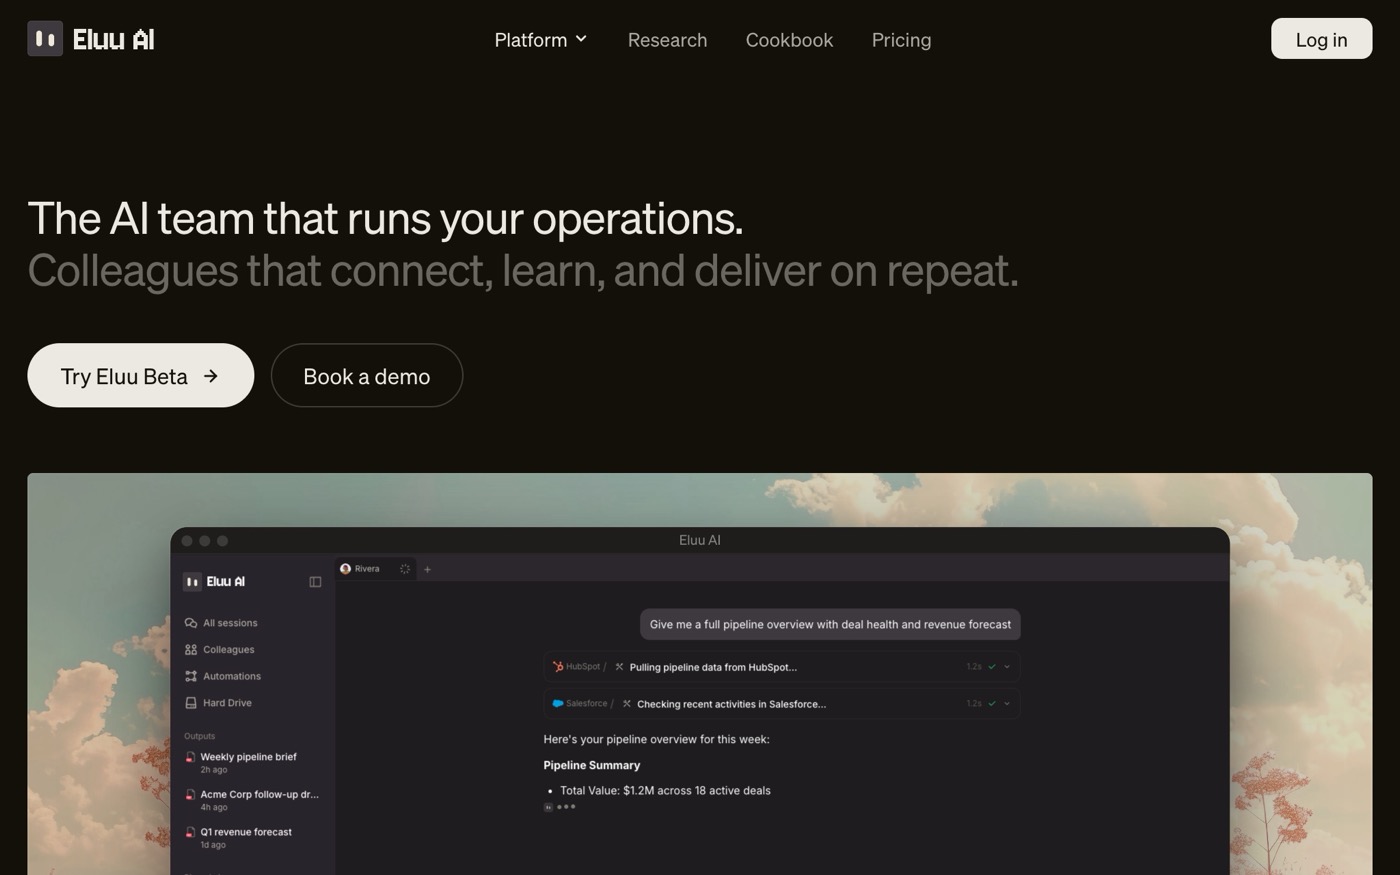Open All sessions in the sidebar
Screen dimensions: 1400x875
221,623
